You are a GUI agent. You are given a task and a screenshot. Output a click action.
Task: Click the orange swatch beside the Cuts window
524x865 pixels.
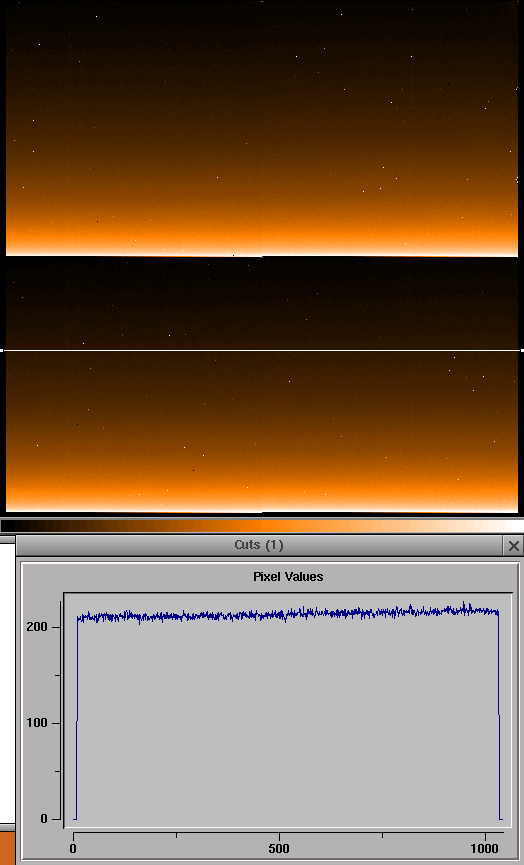click(7, 848)
